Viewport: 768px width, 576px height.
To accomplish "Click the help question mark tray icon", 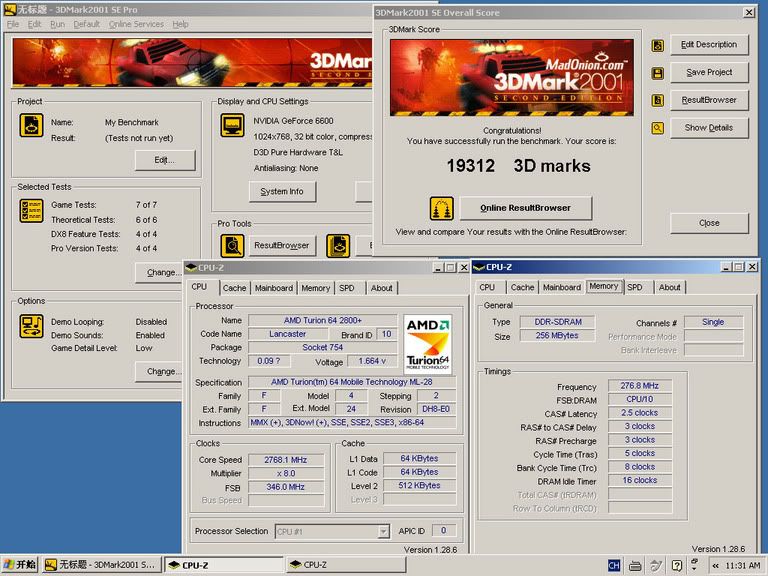I will coord(676,566).
